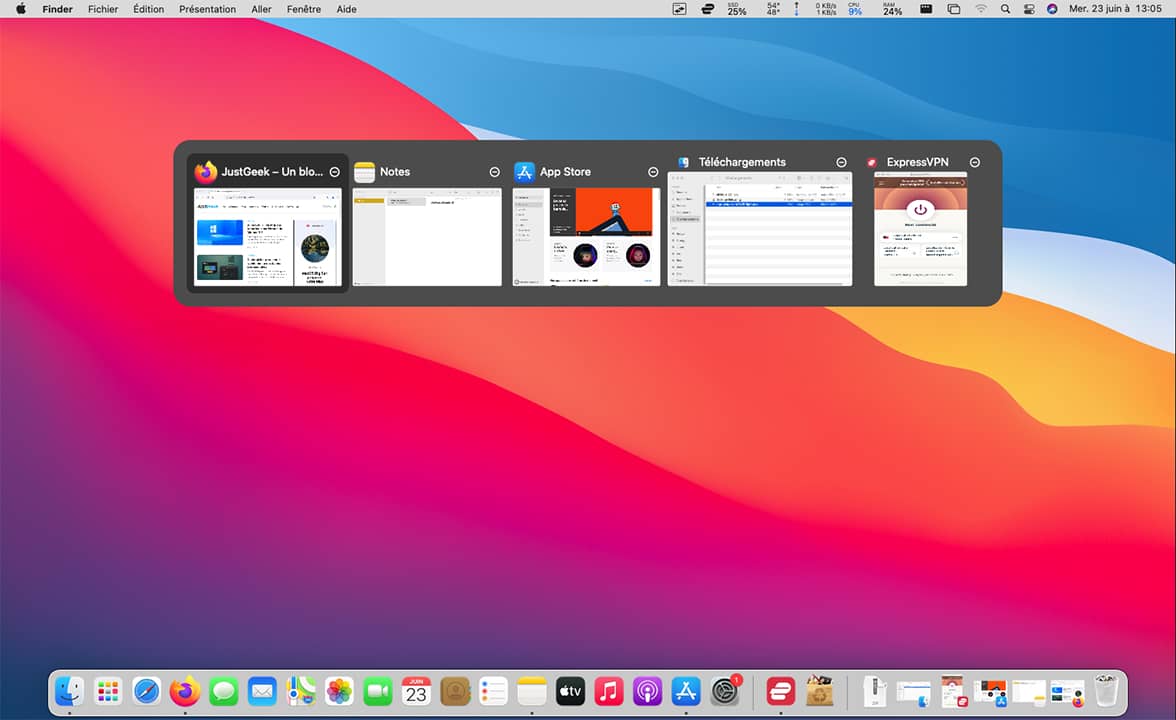
Task: Open the Finder icon in the Dock
Action: click(x=70, y=692)
